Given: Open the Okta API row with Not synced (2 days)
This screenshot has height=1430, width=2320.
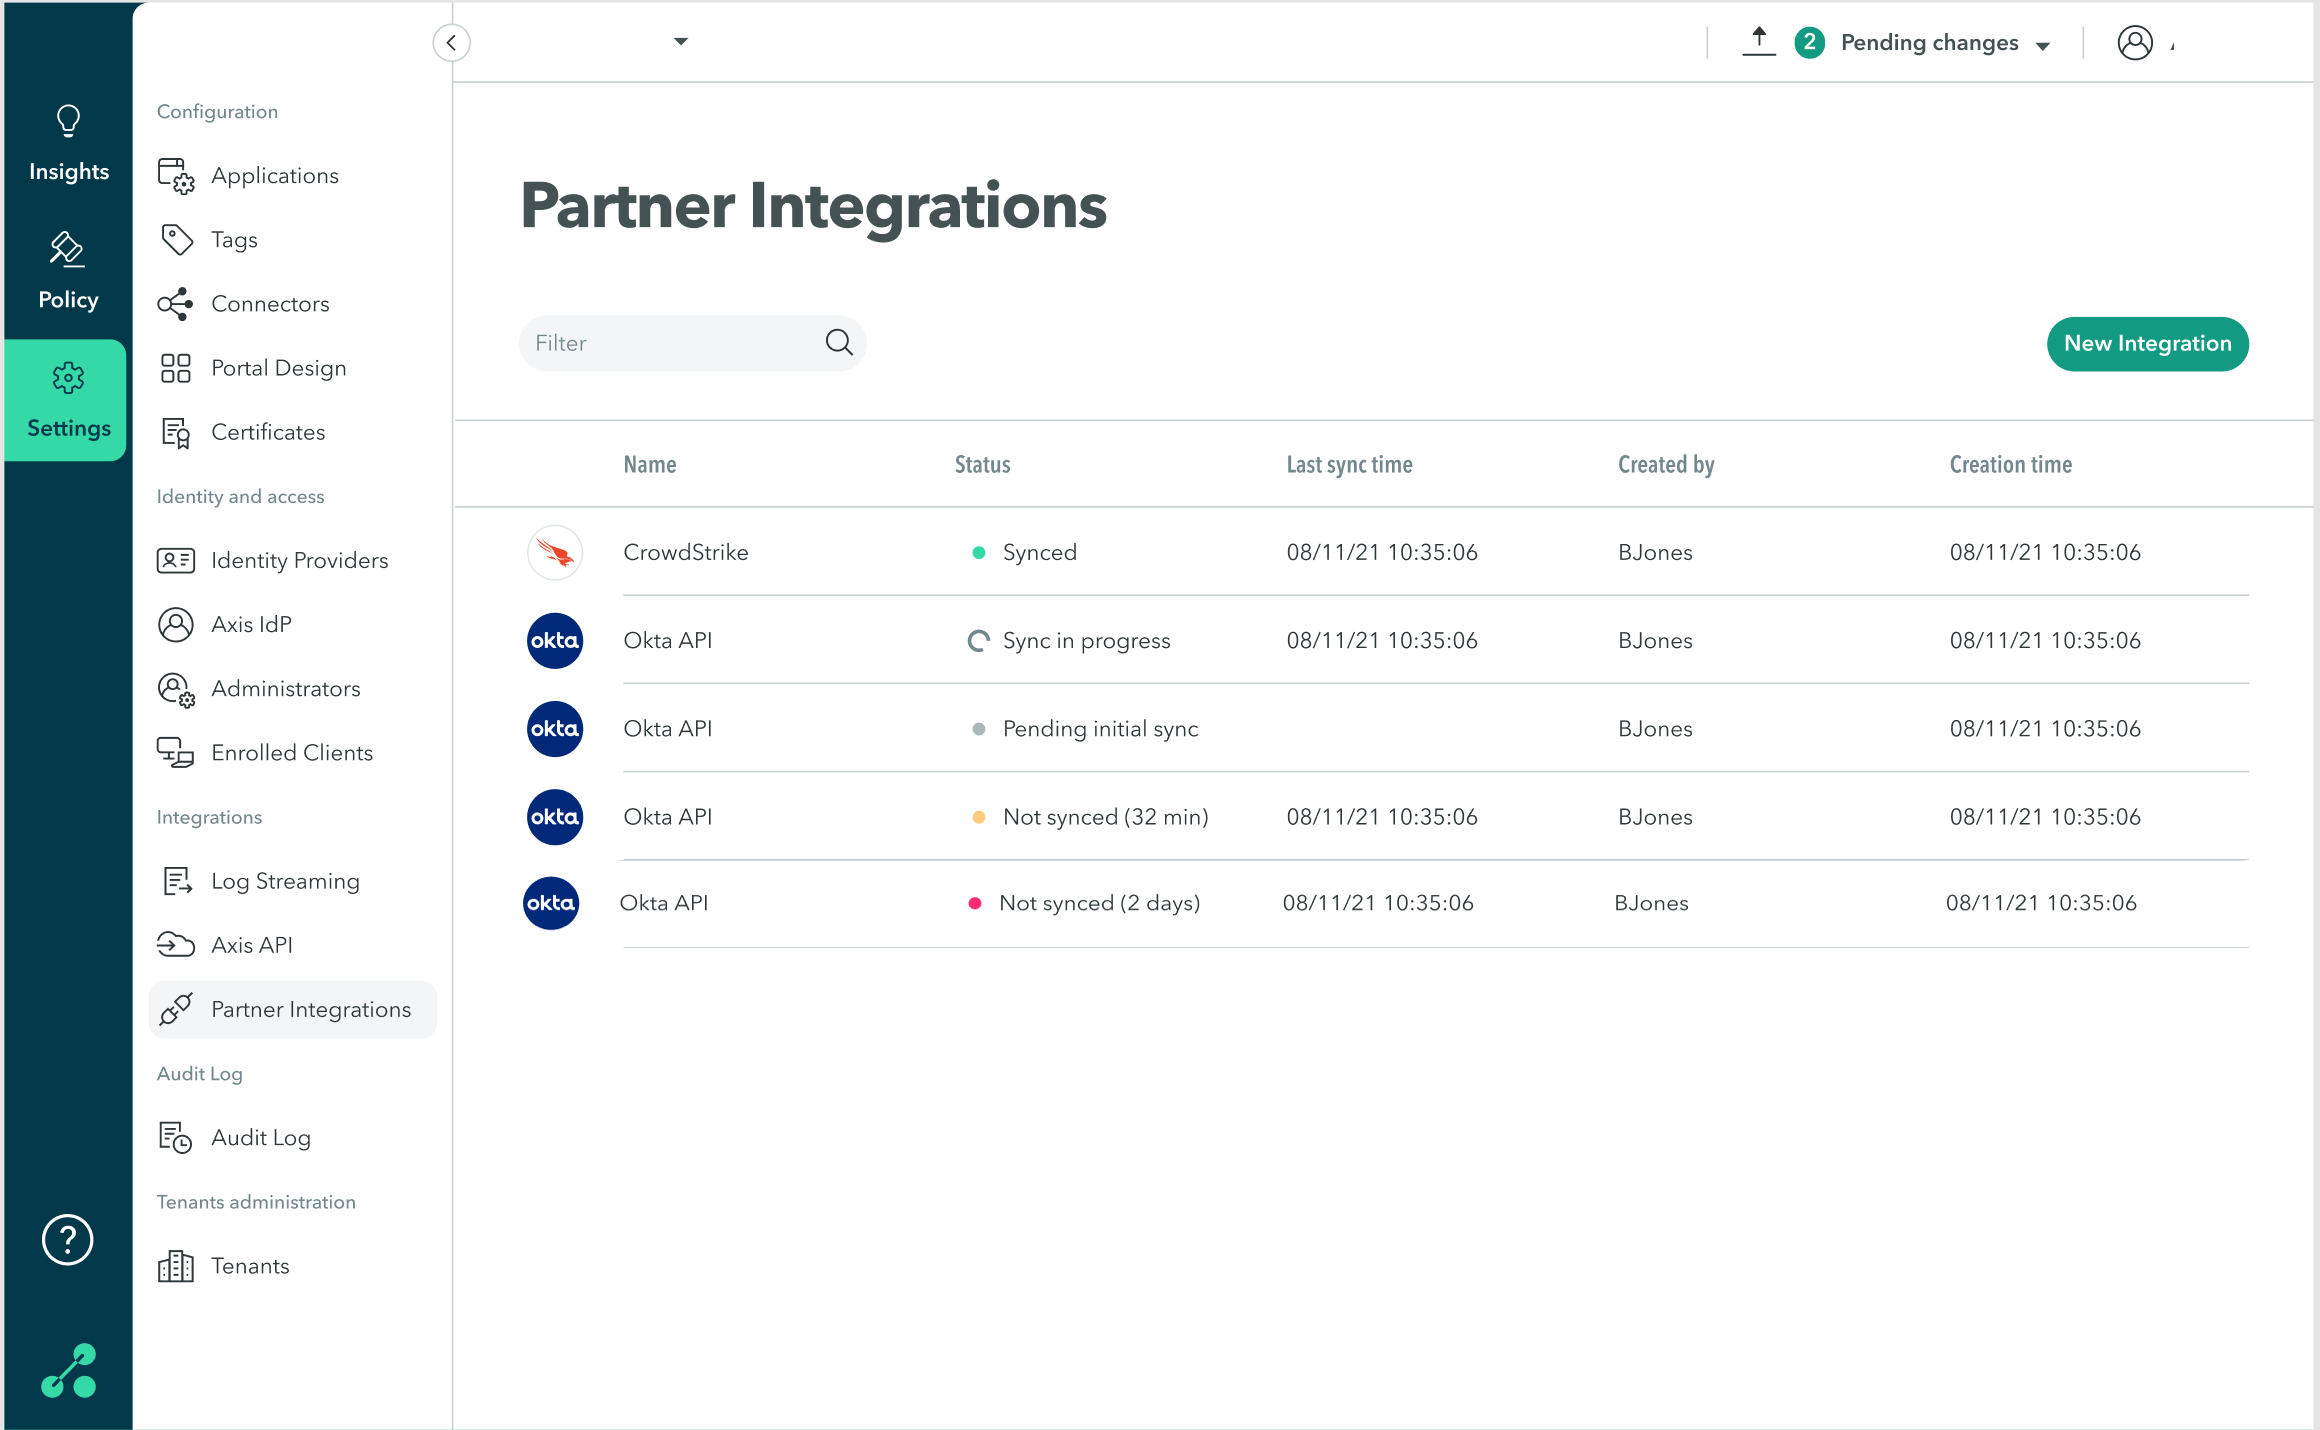Looking at the screenshot, I should pyautogui.click(x=664, y=903).
